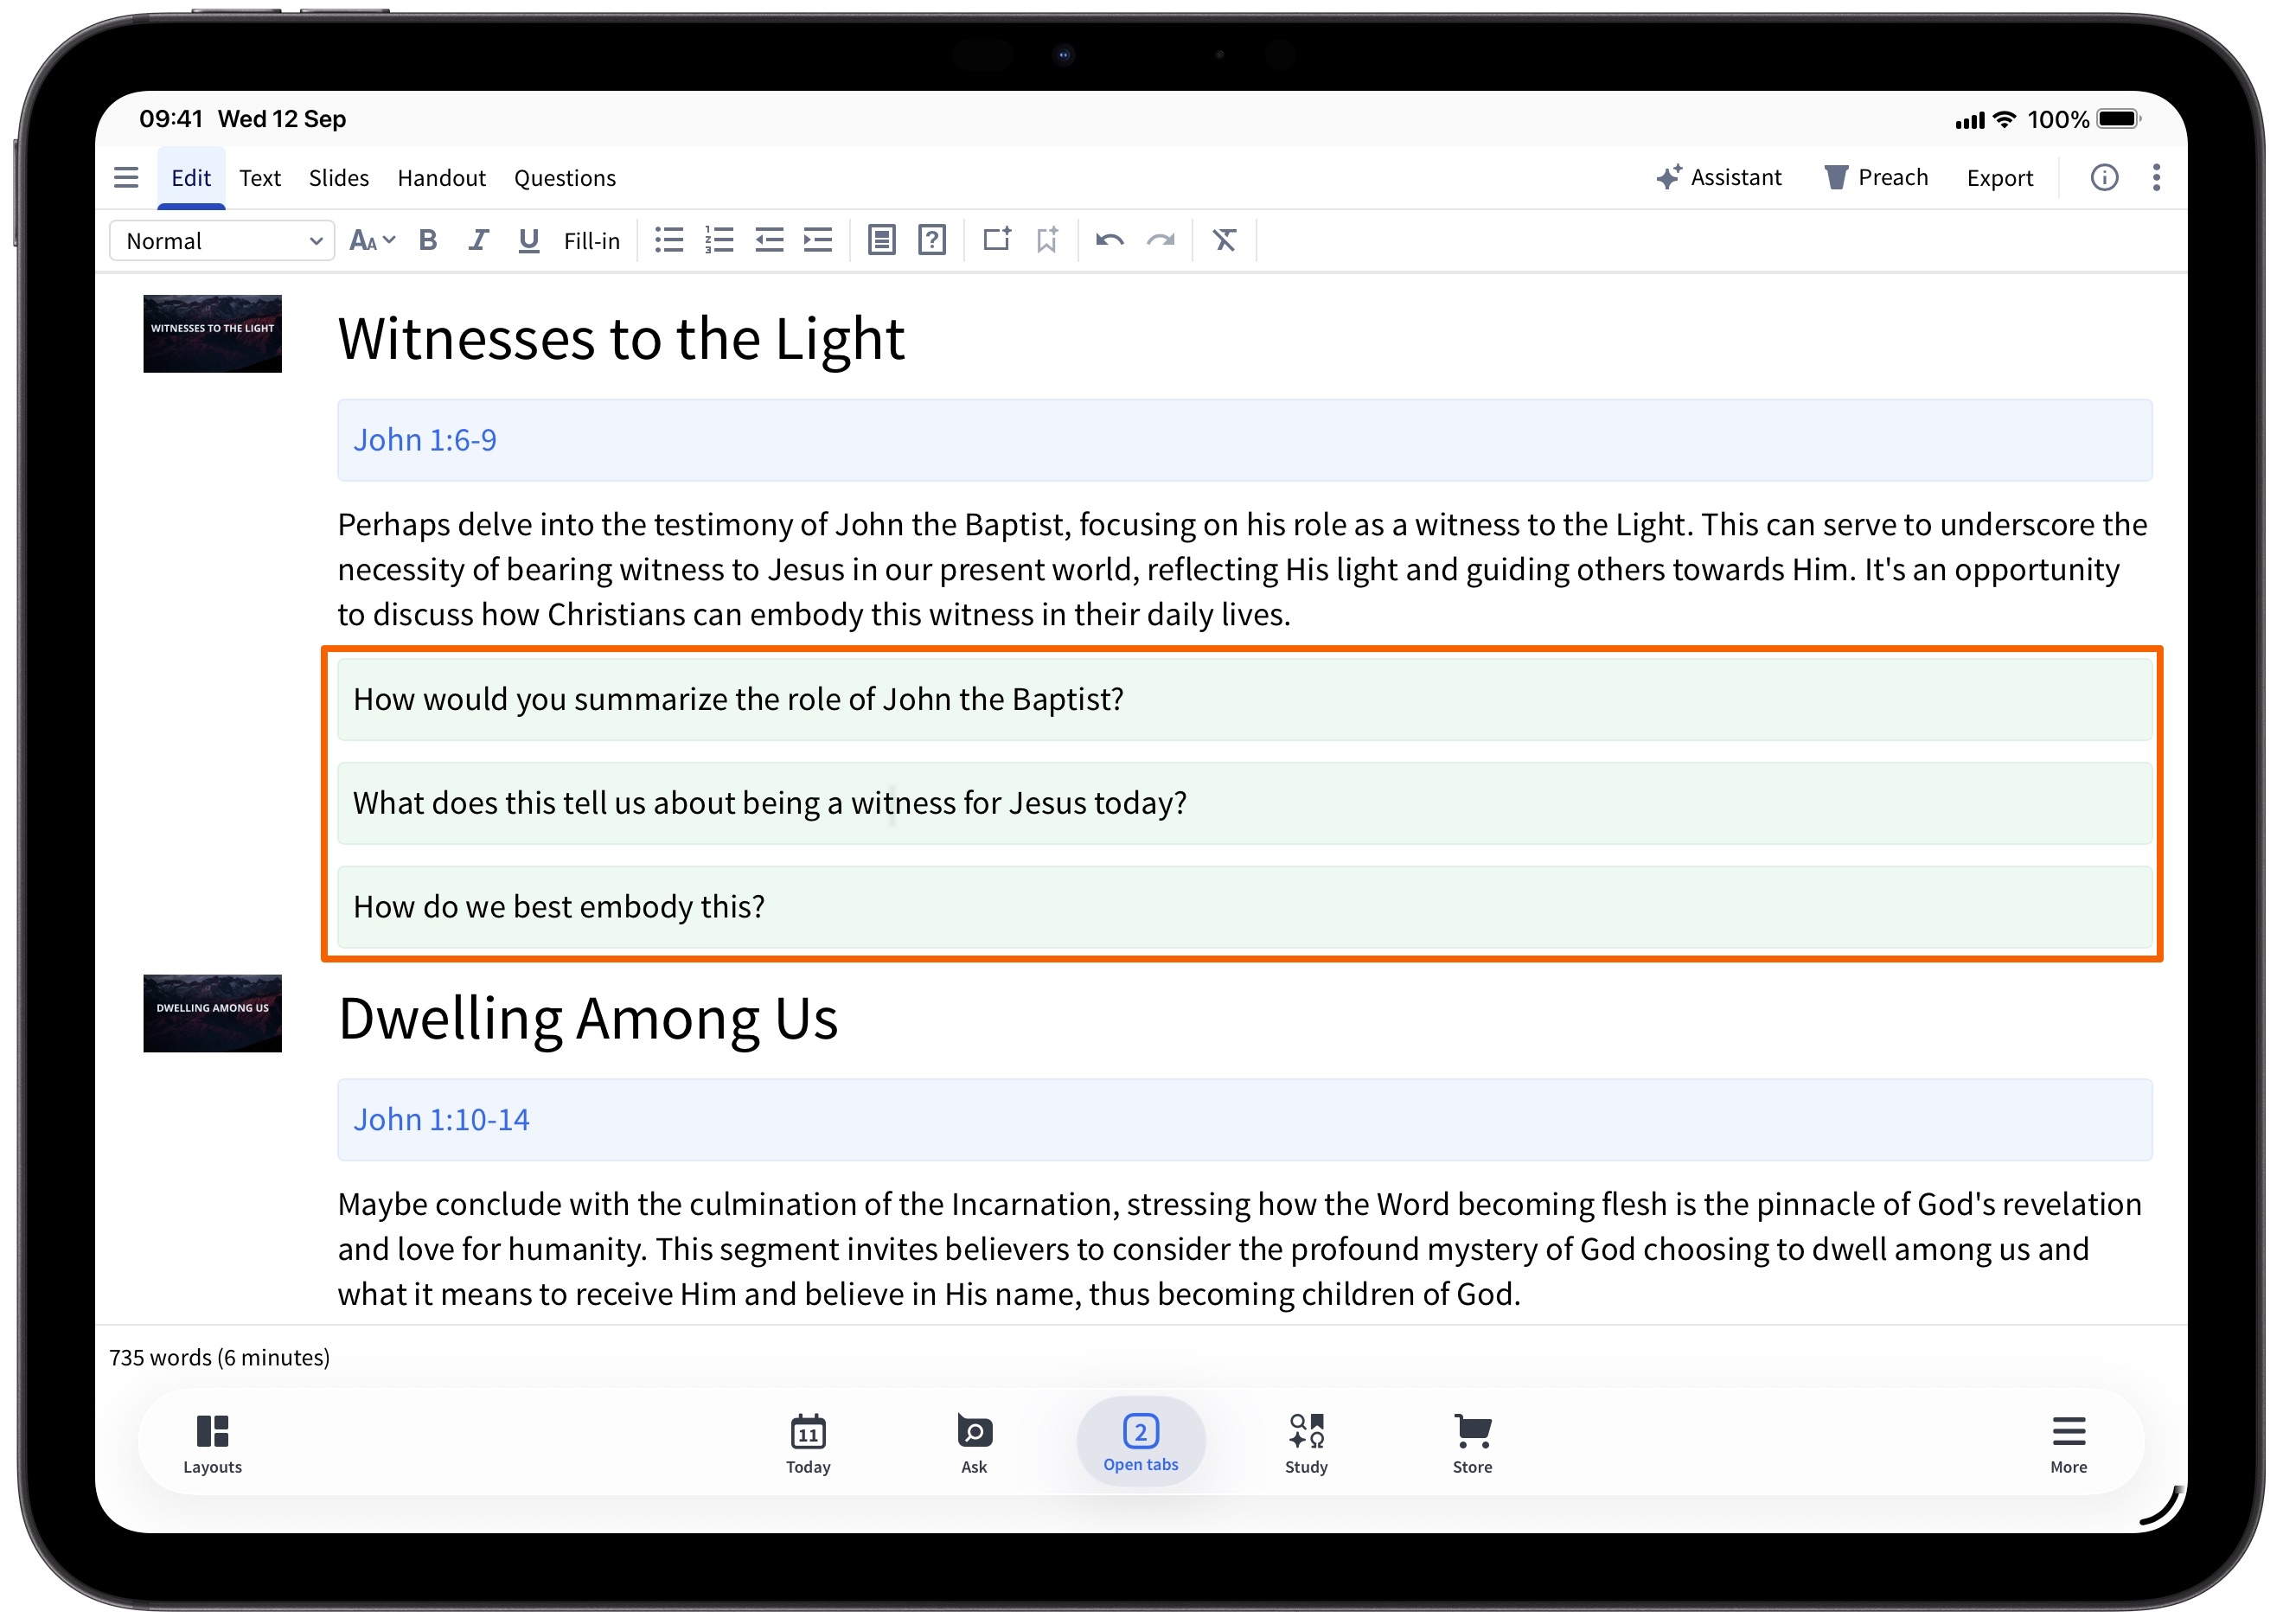Viewport: 2283px width, 1624px height.
Task: Open the Normal paragraph style dropdown
Action: [x=222, y=241]
